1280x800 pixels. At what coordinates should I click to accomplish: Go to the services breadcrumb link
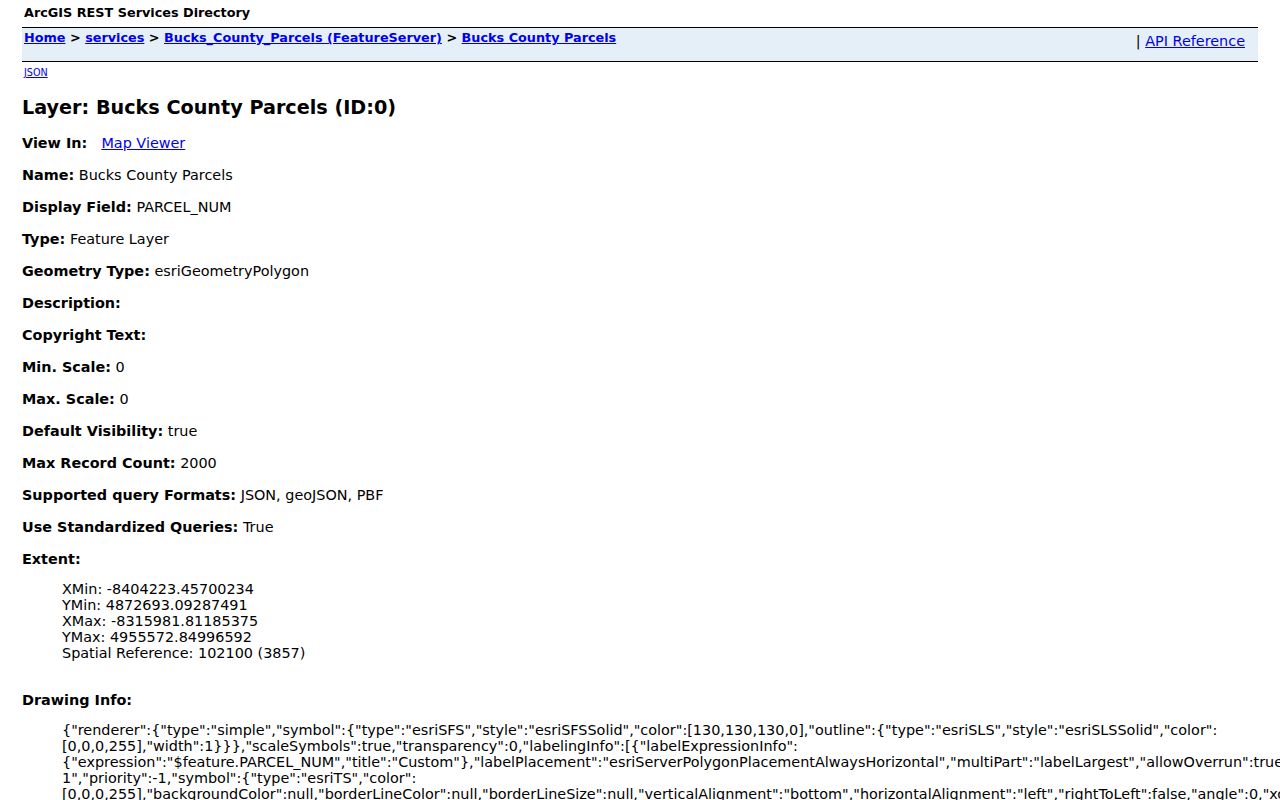pos(114,38)
